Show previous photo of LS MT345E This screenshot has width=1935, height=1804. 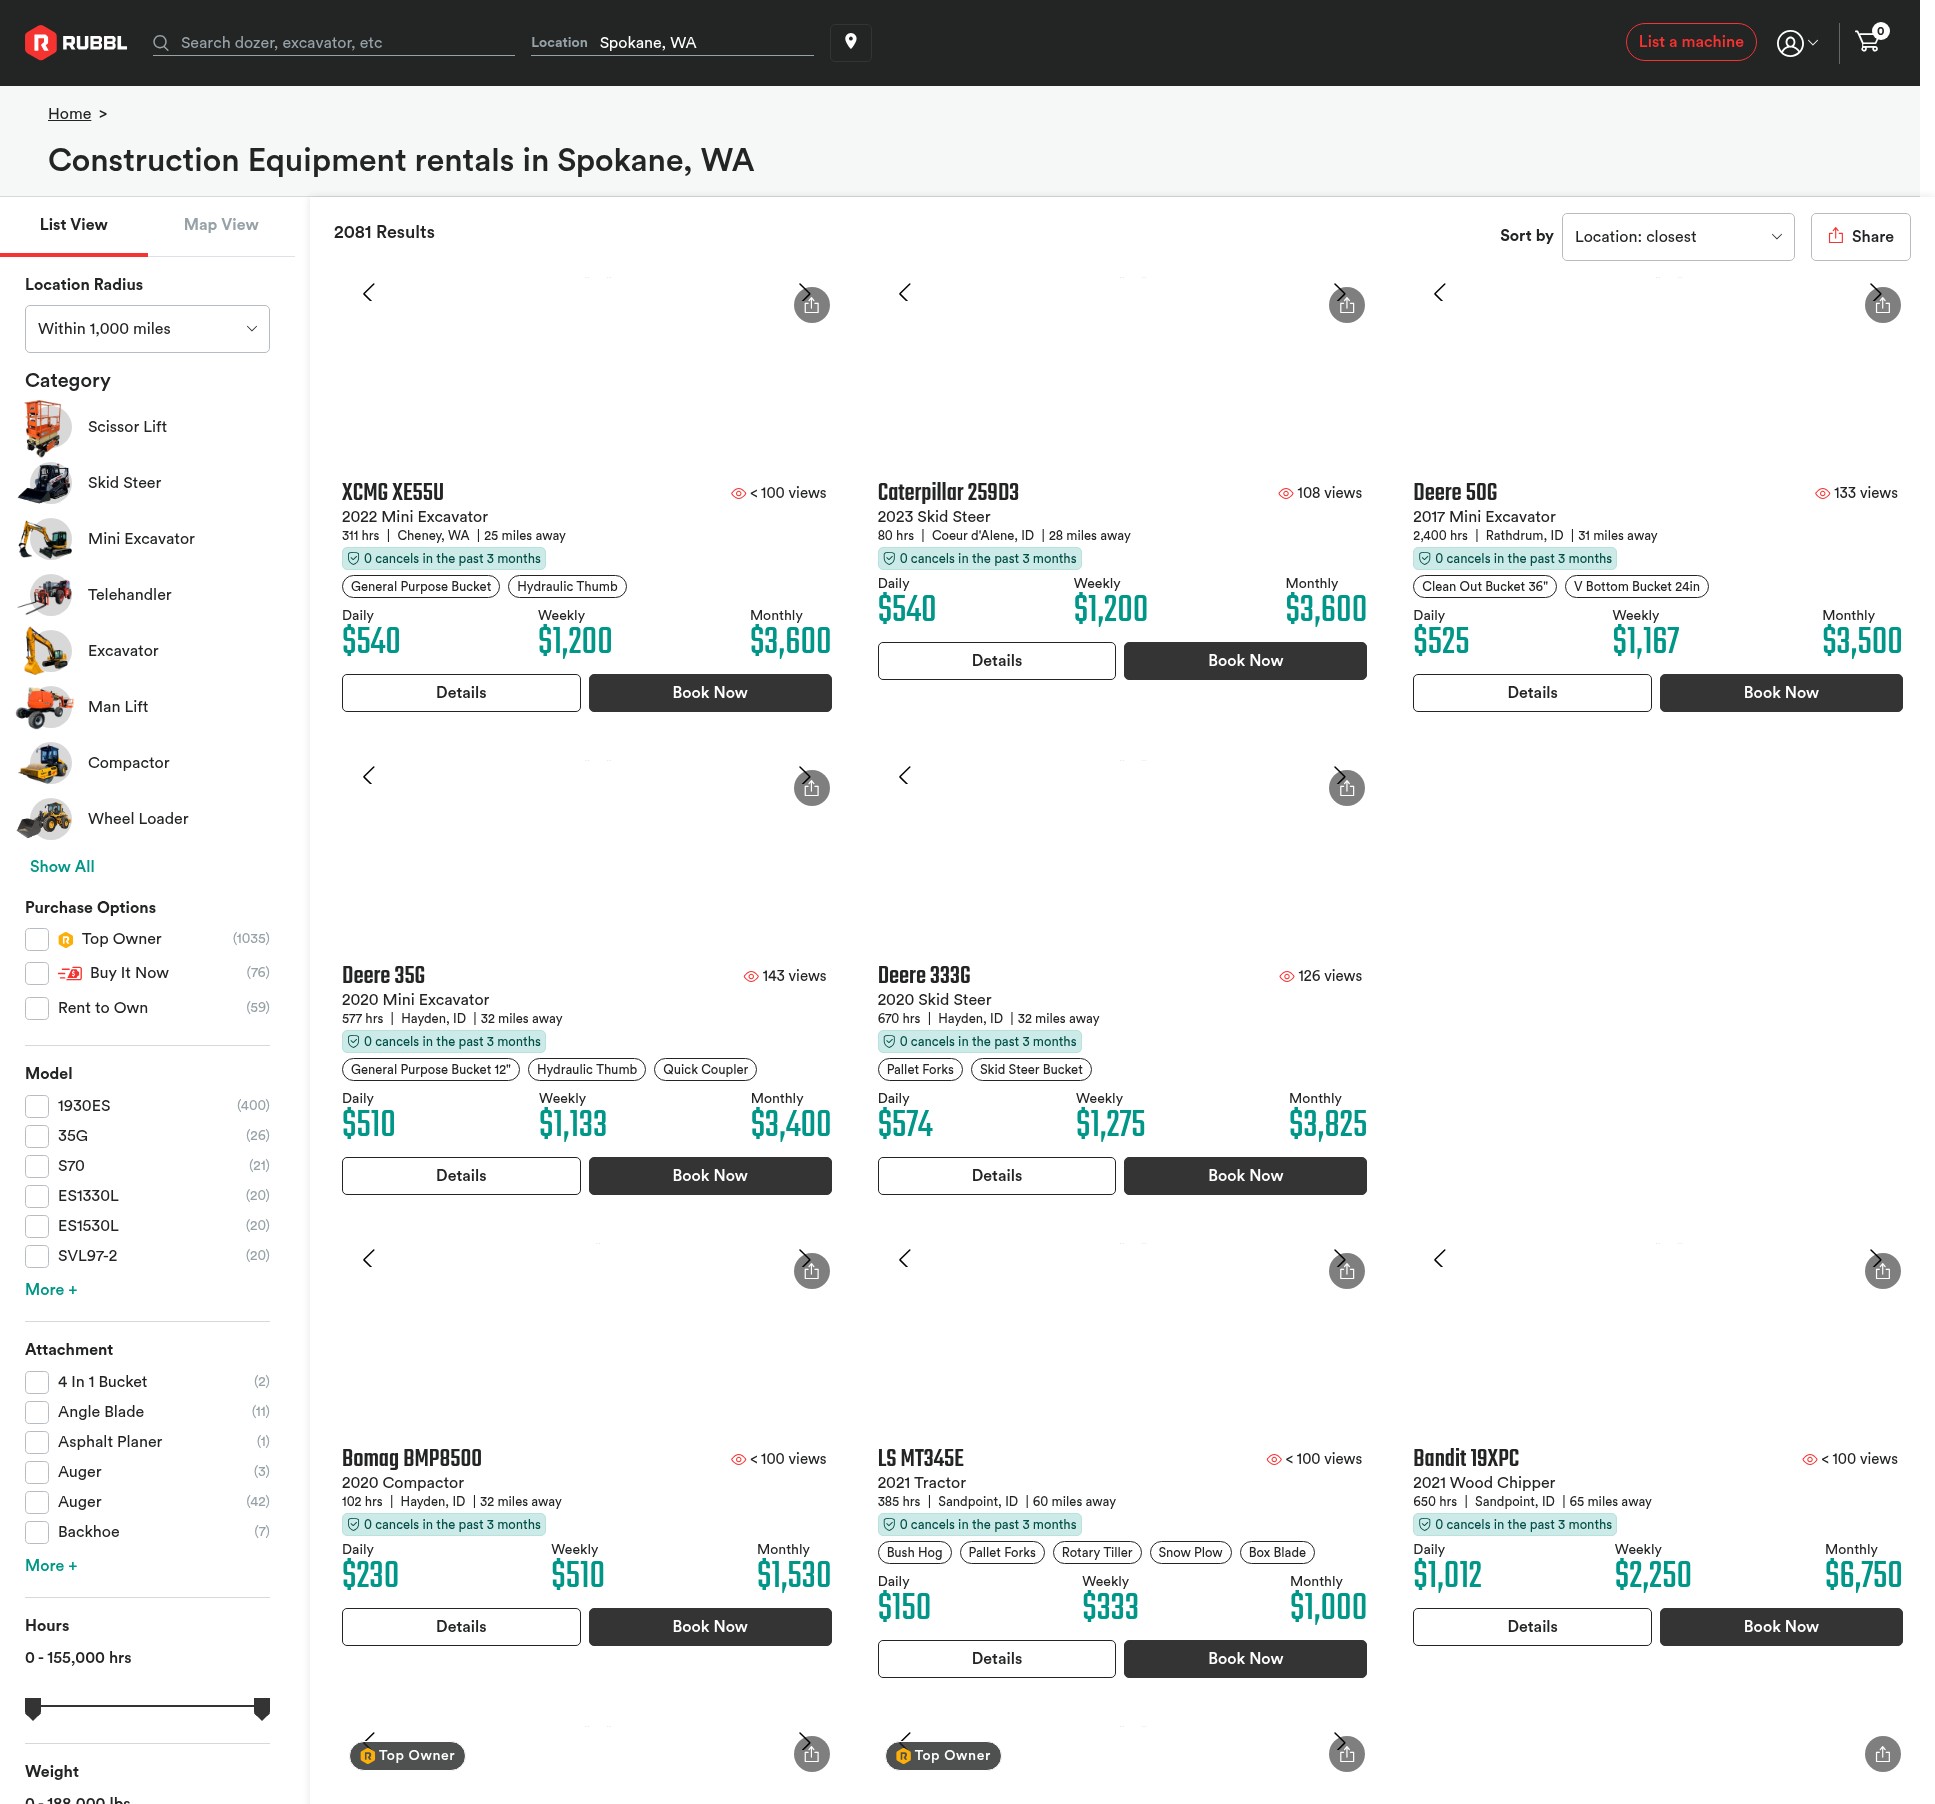pyautogui.click(x=905, y=1259)
